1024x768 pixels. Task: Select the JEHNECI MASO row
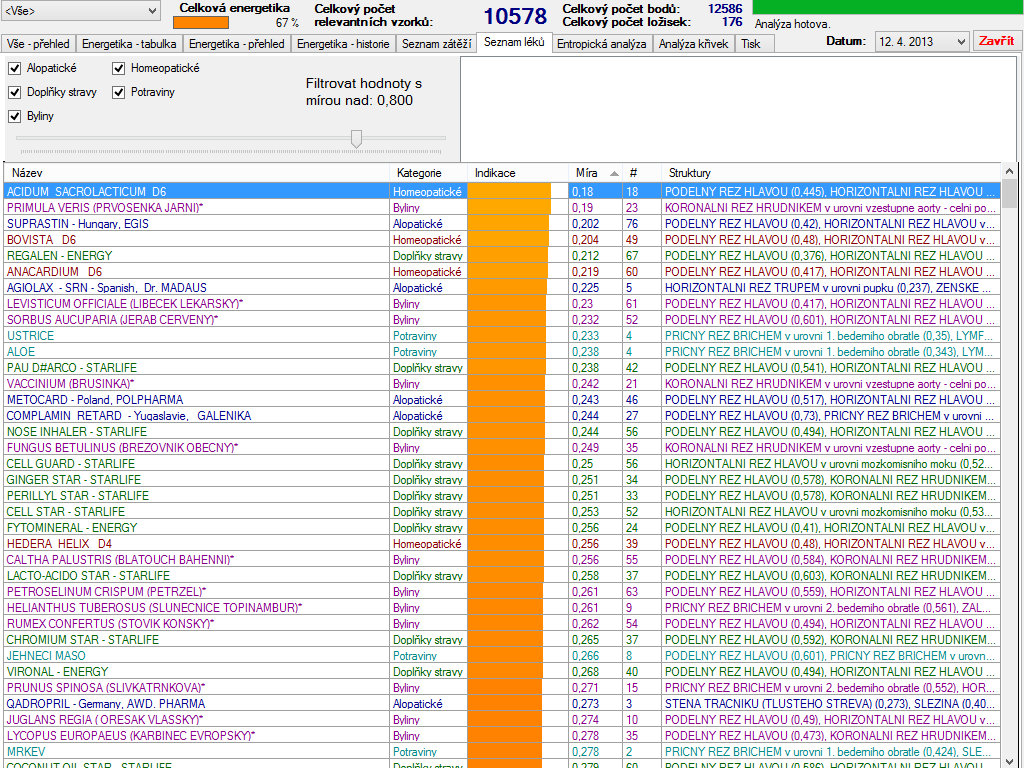pyautogui.click(x=502, y=656)
